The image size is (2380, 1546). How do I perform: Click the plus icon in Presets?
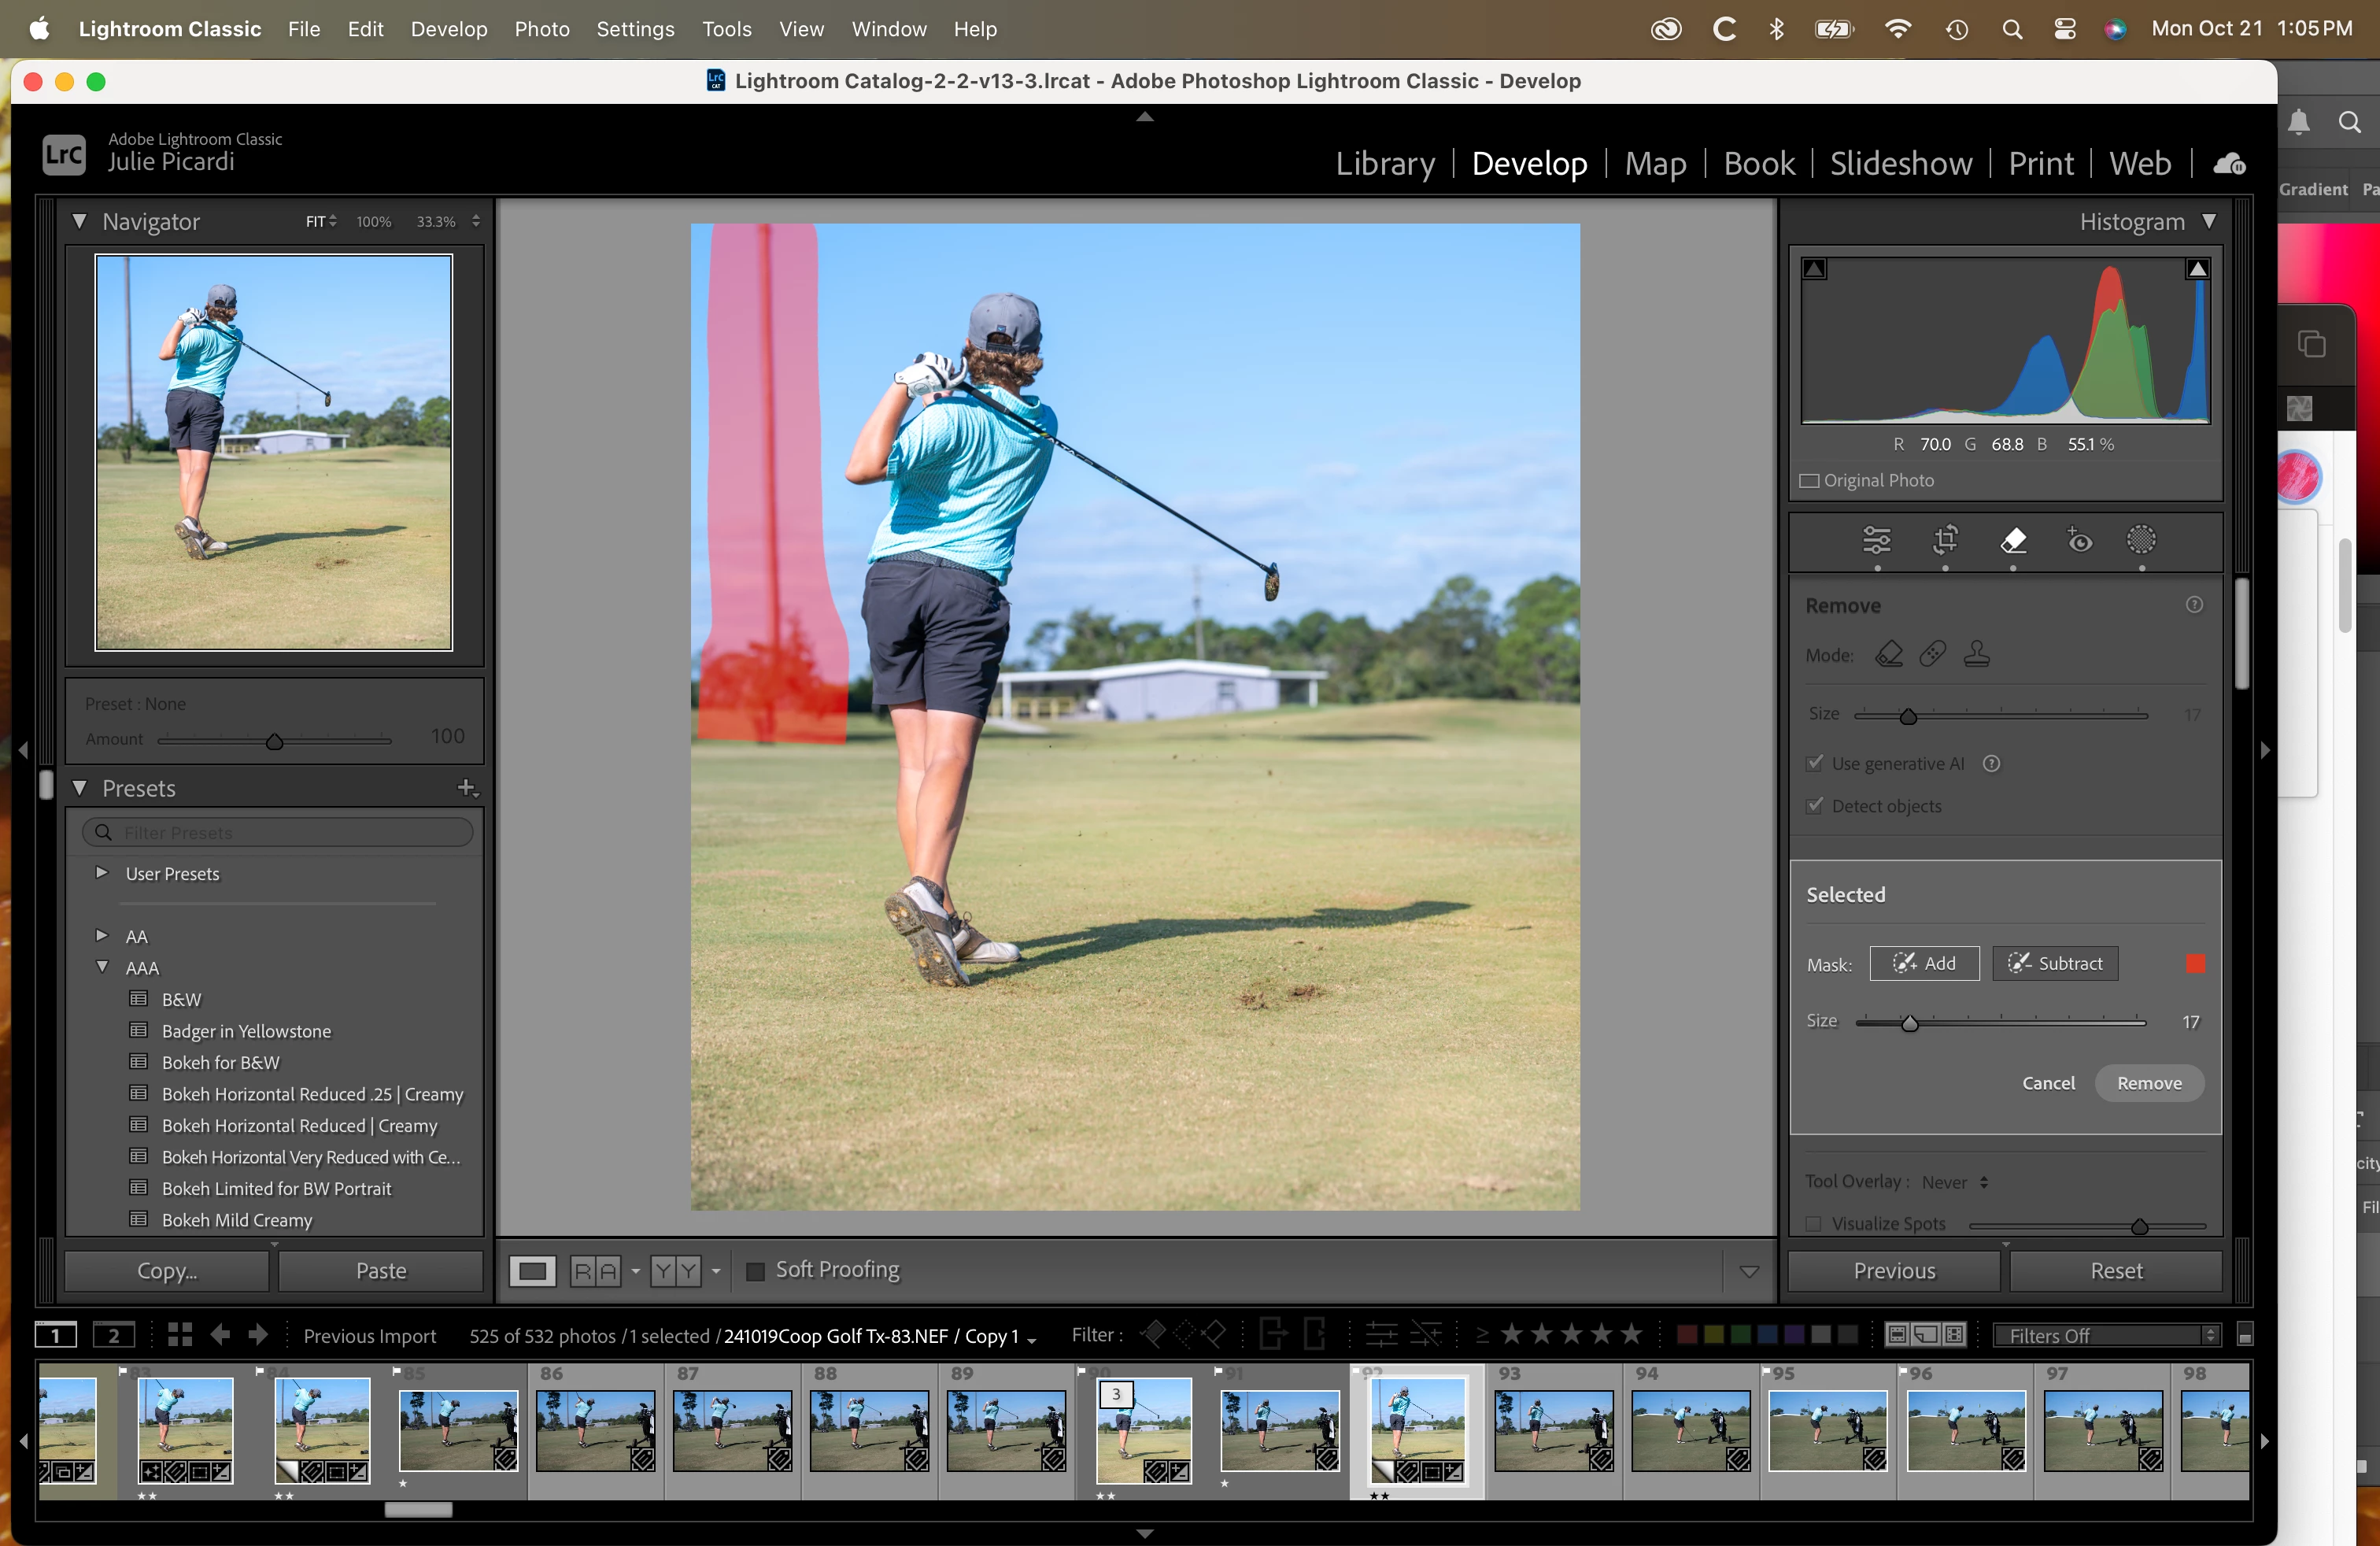pyautogui.click(x=466, y=788)
